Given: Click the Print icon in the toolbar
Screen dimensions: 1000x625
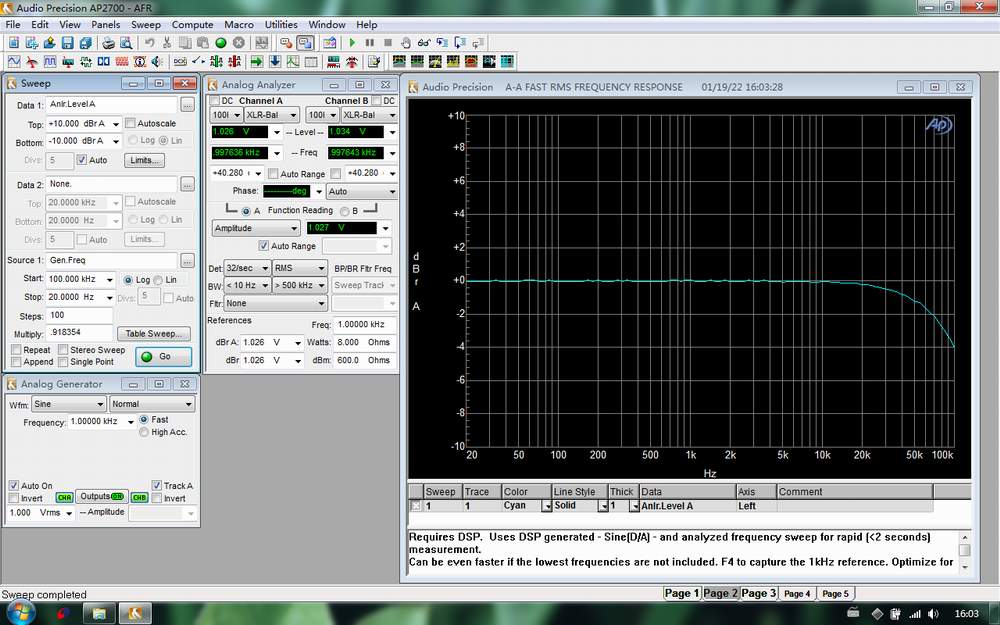Looking at the screenshot, I should (x=108, y=43).
